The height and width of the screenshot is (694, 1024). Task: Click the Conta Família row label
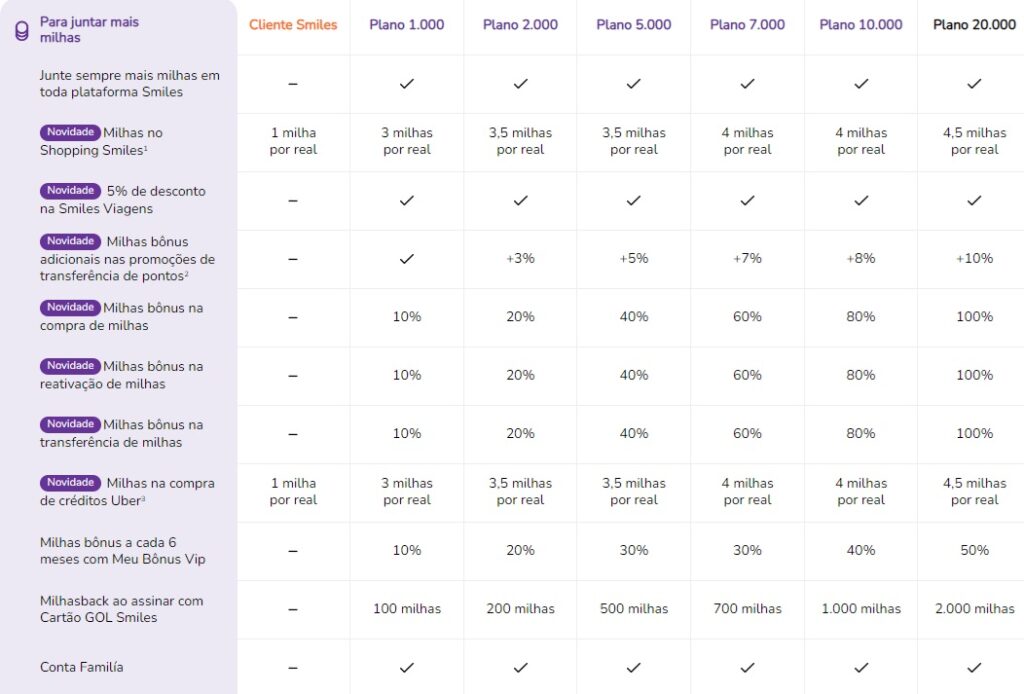pyautogui.click(x=82, y=667)
